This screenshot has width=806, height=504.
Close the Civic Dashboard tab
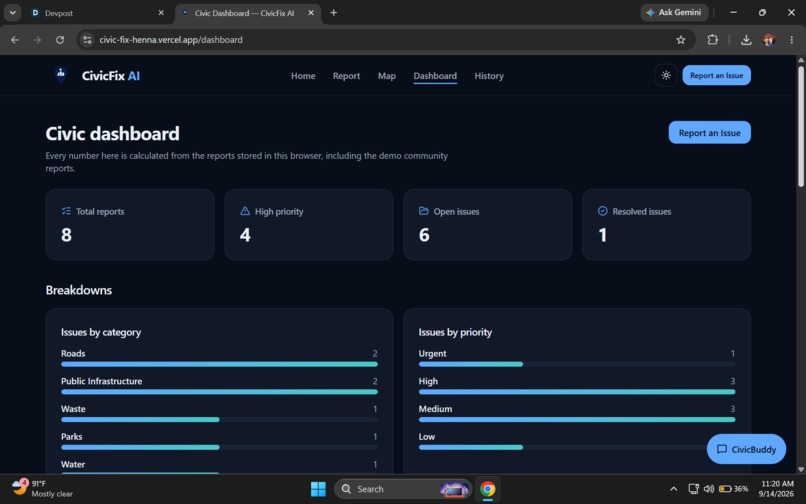click(311, 13)
